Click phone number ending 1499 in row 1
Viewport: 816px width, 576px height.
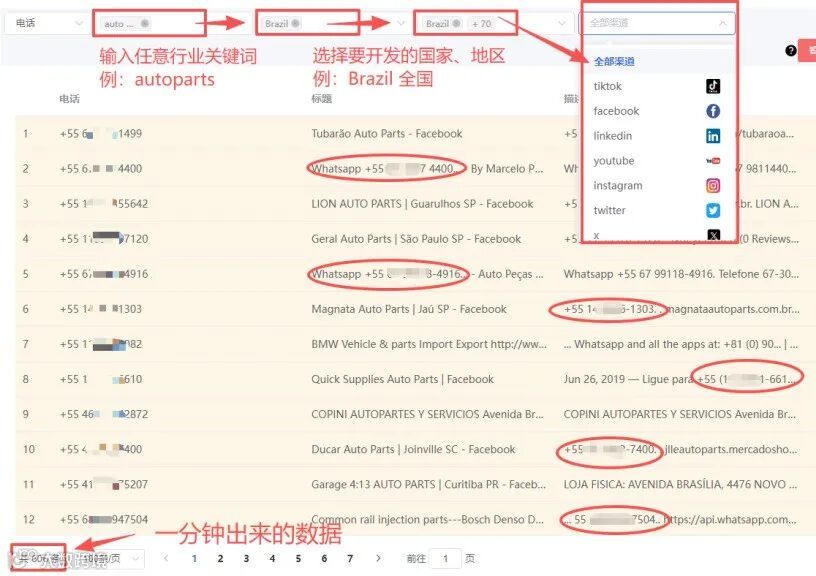[x=100, y=134]
